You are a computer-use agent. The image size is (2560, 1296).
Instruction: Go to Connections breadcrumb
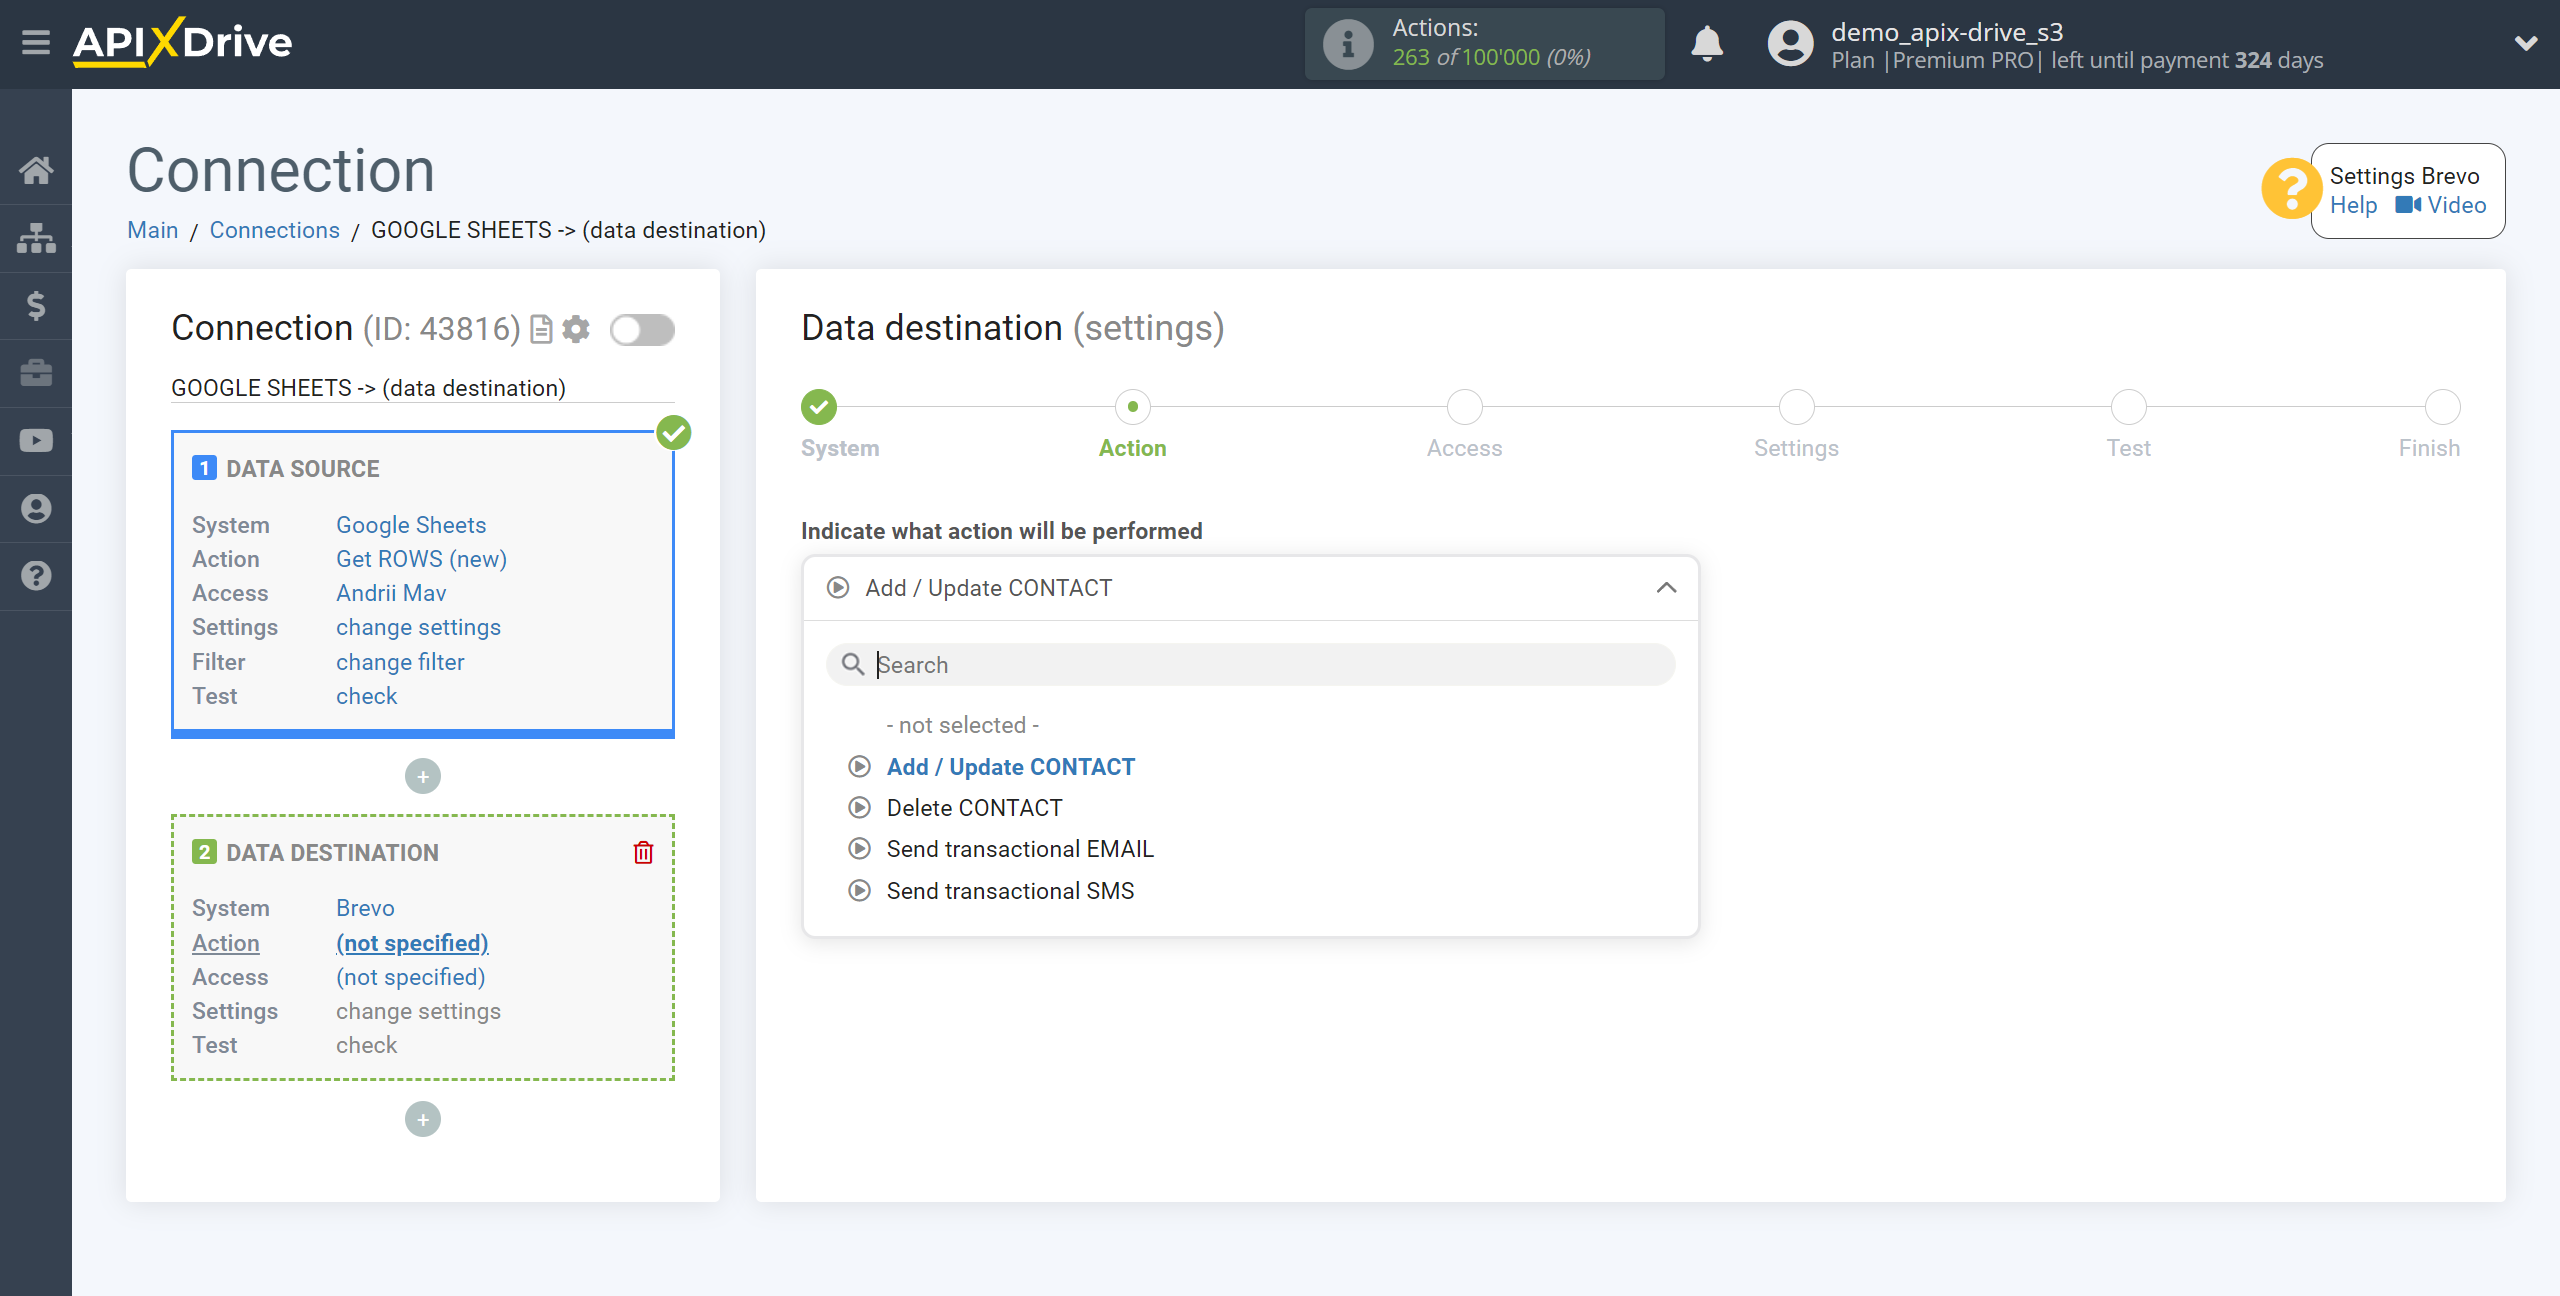pyautogui.click(x=274, y=230)
